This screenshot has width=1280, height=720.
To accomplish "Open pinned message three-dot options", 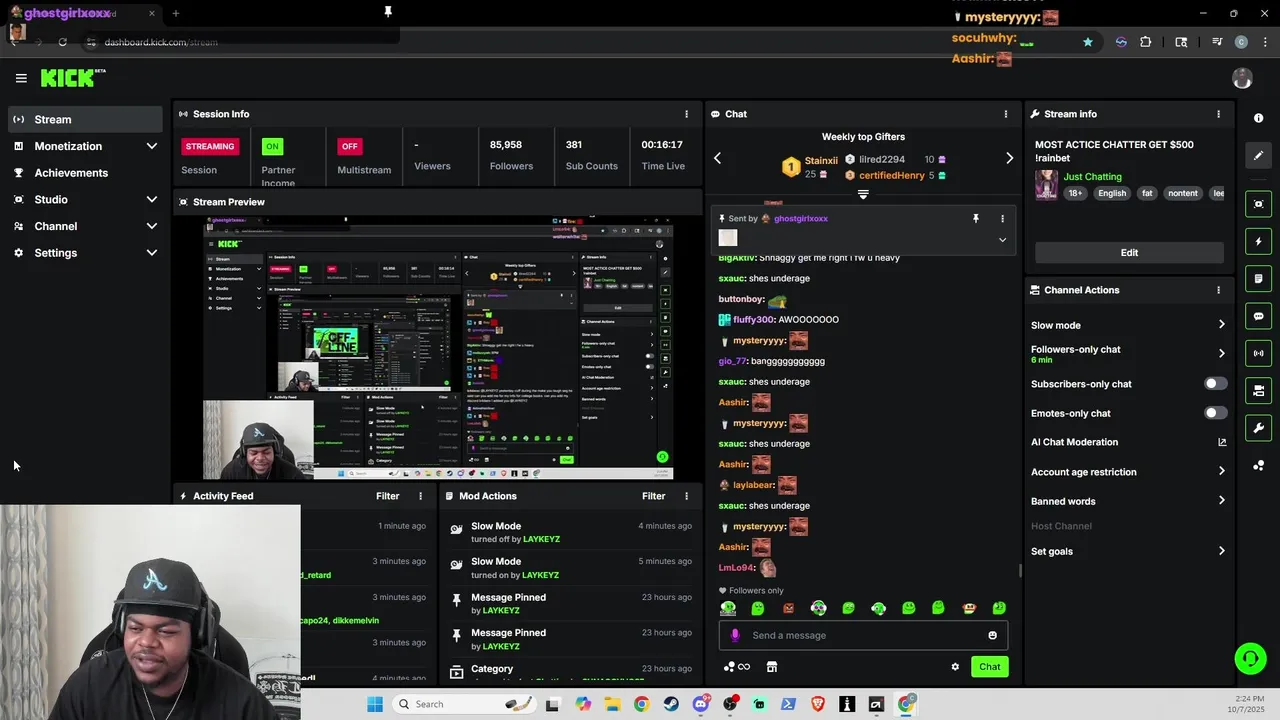I will pyautogui.click(x=1002, y=218).
